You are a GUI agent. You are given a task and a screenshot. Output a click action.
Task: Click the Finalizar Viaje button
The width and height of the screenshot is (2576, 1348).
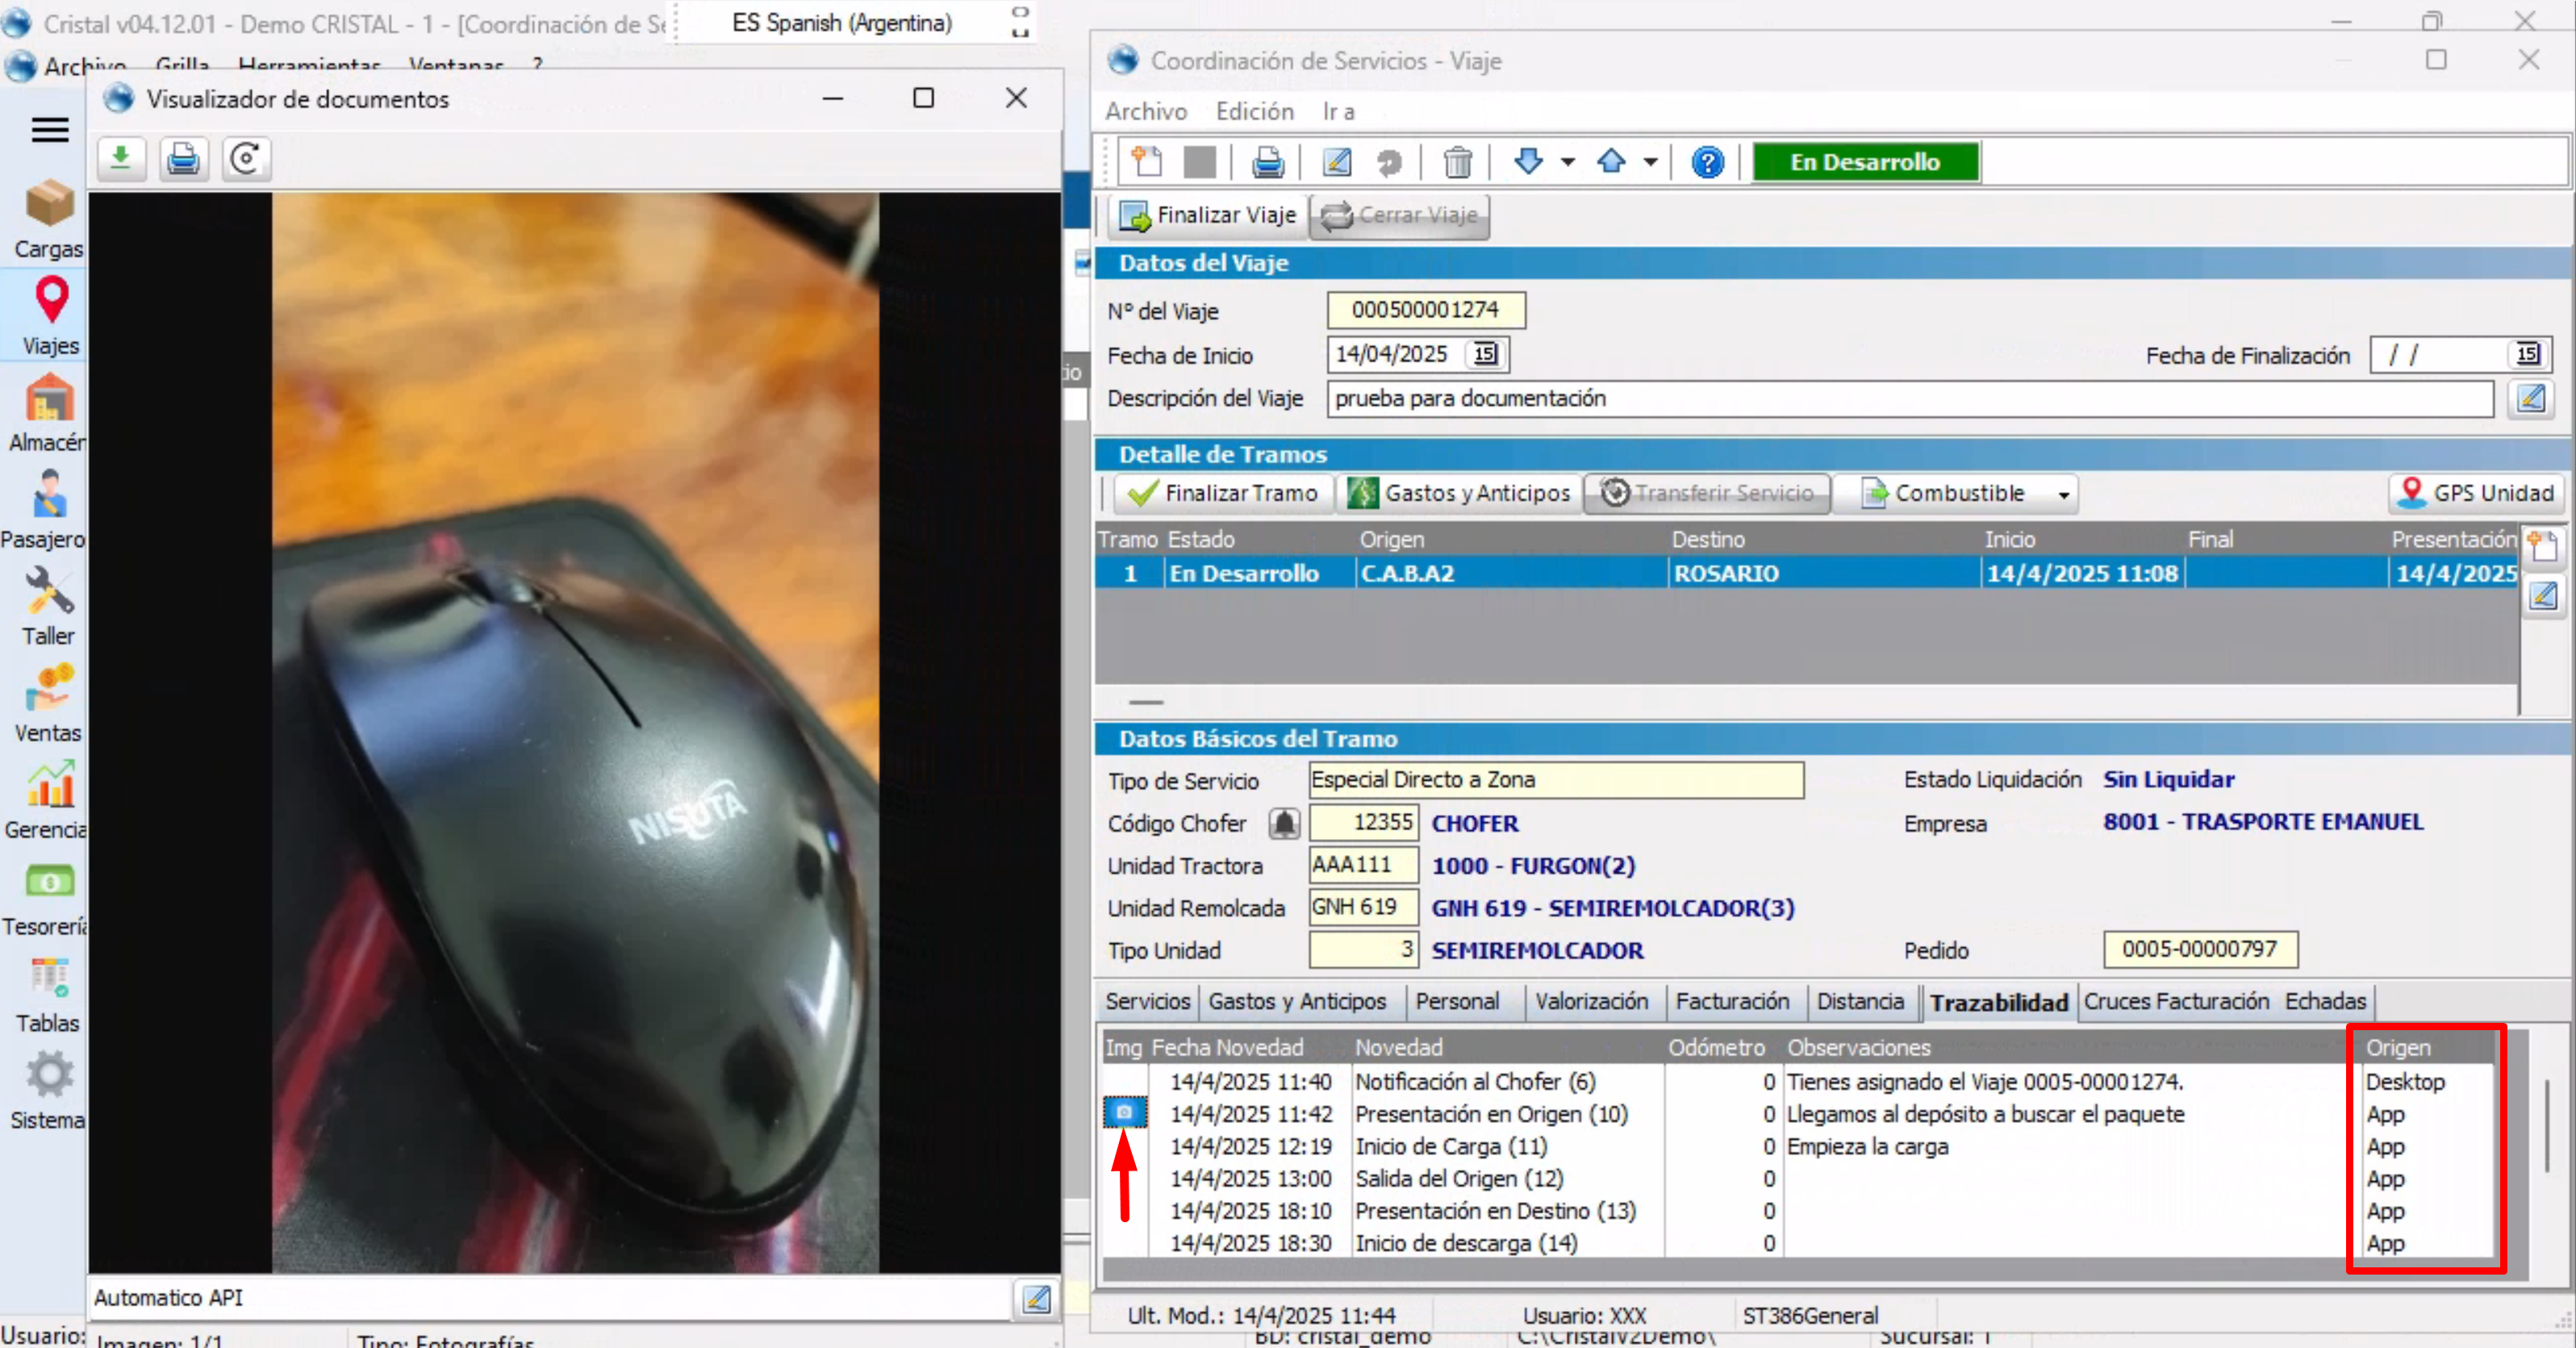click(x=1208, y=215)
